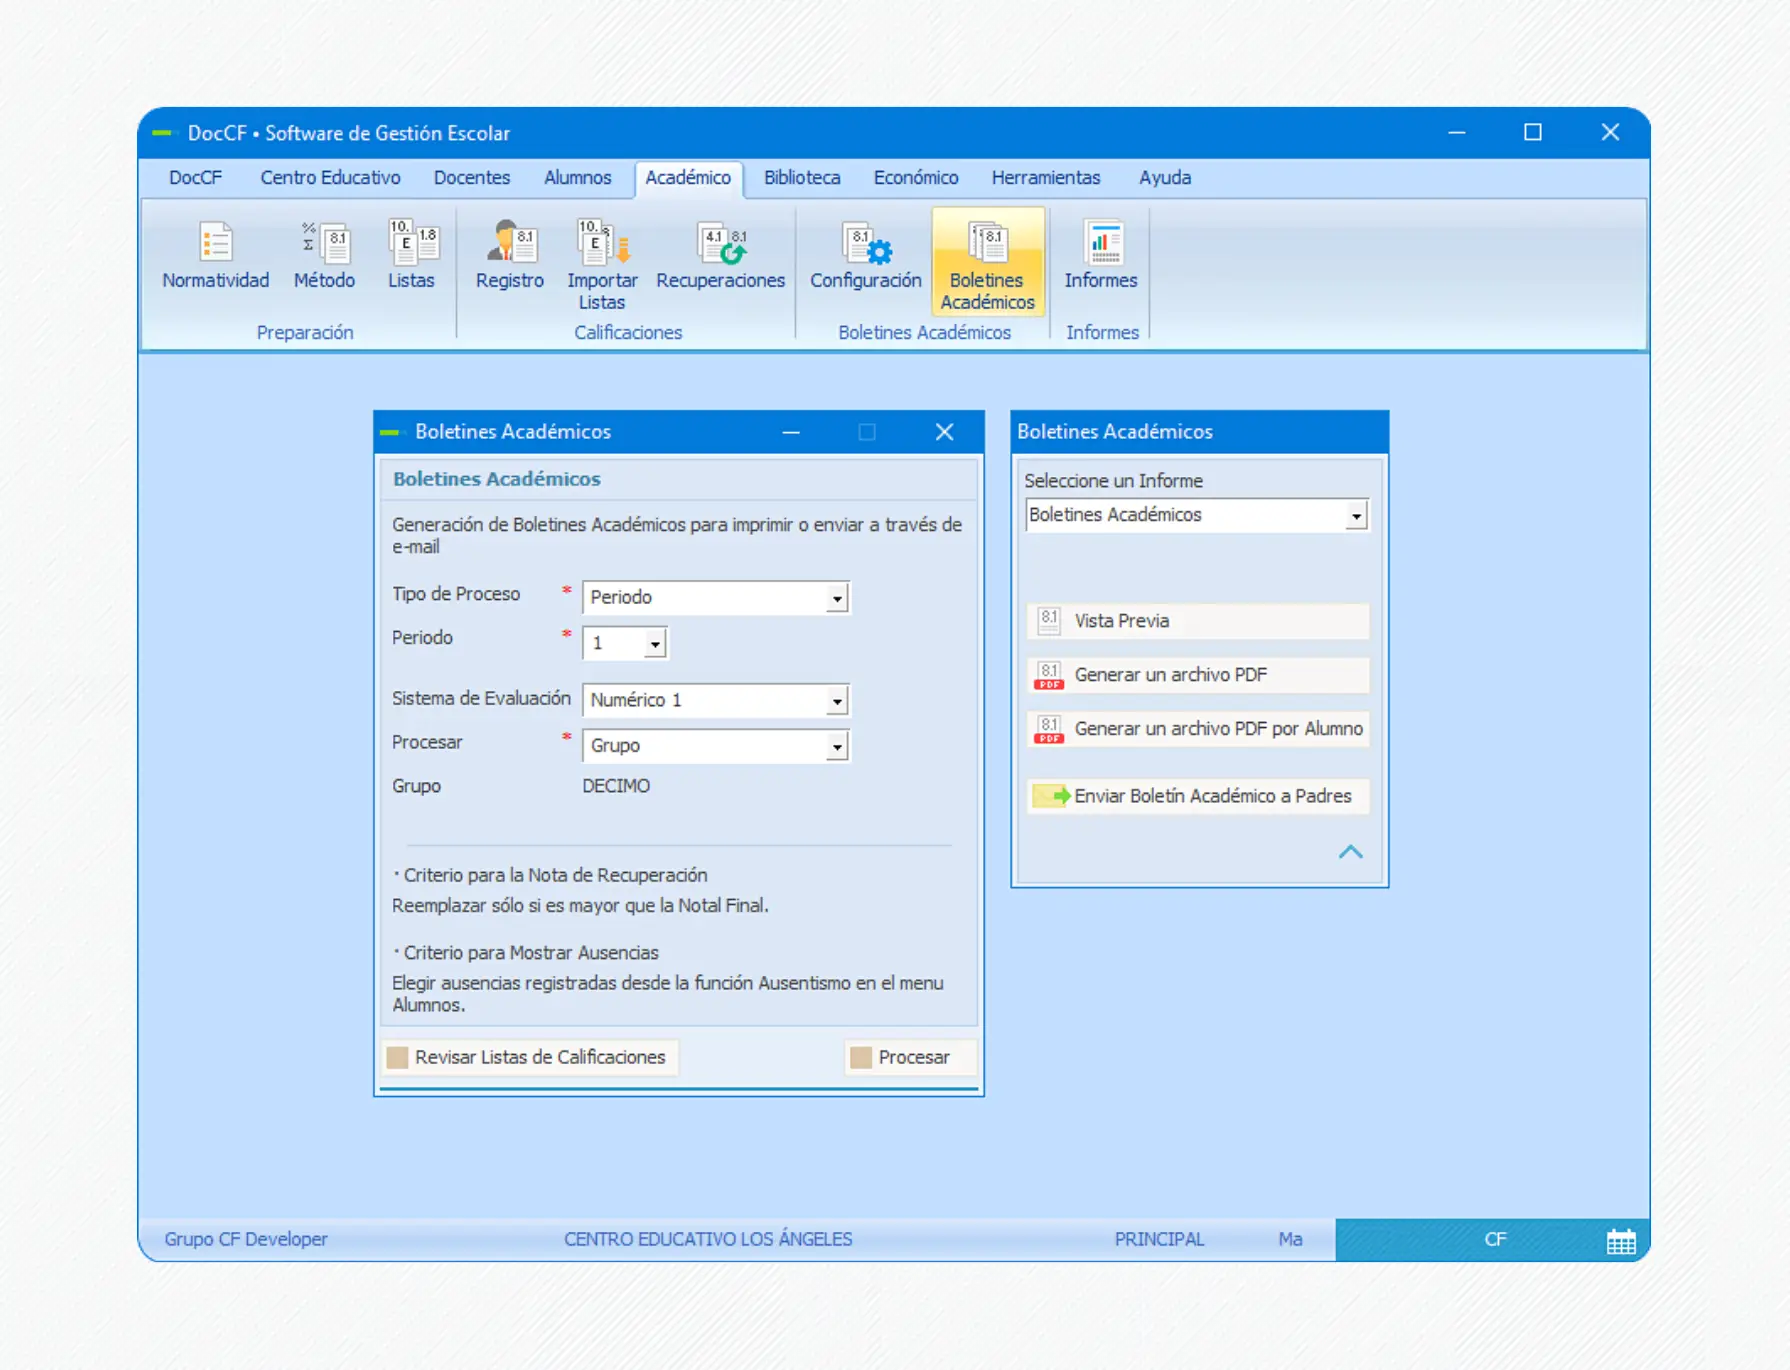Image resolution: width=1790 pixels, height=1370 pixels.
Task: Click Generar un archivo PDF por Alumno
Action: (1198, 729)
